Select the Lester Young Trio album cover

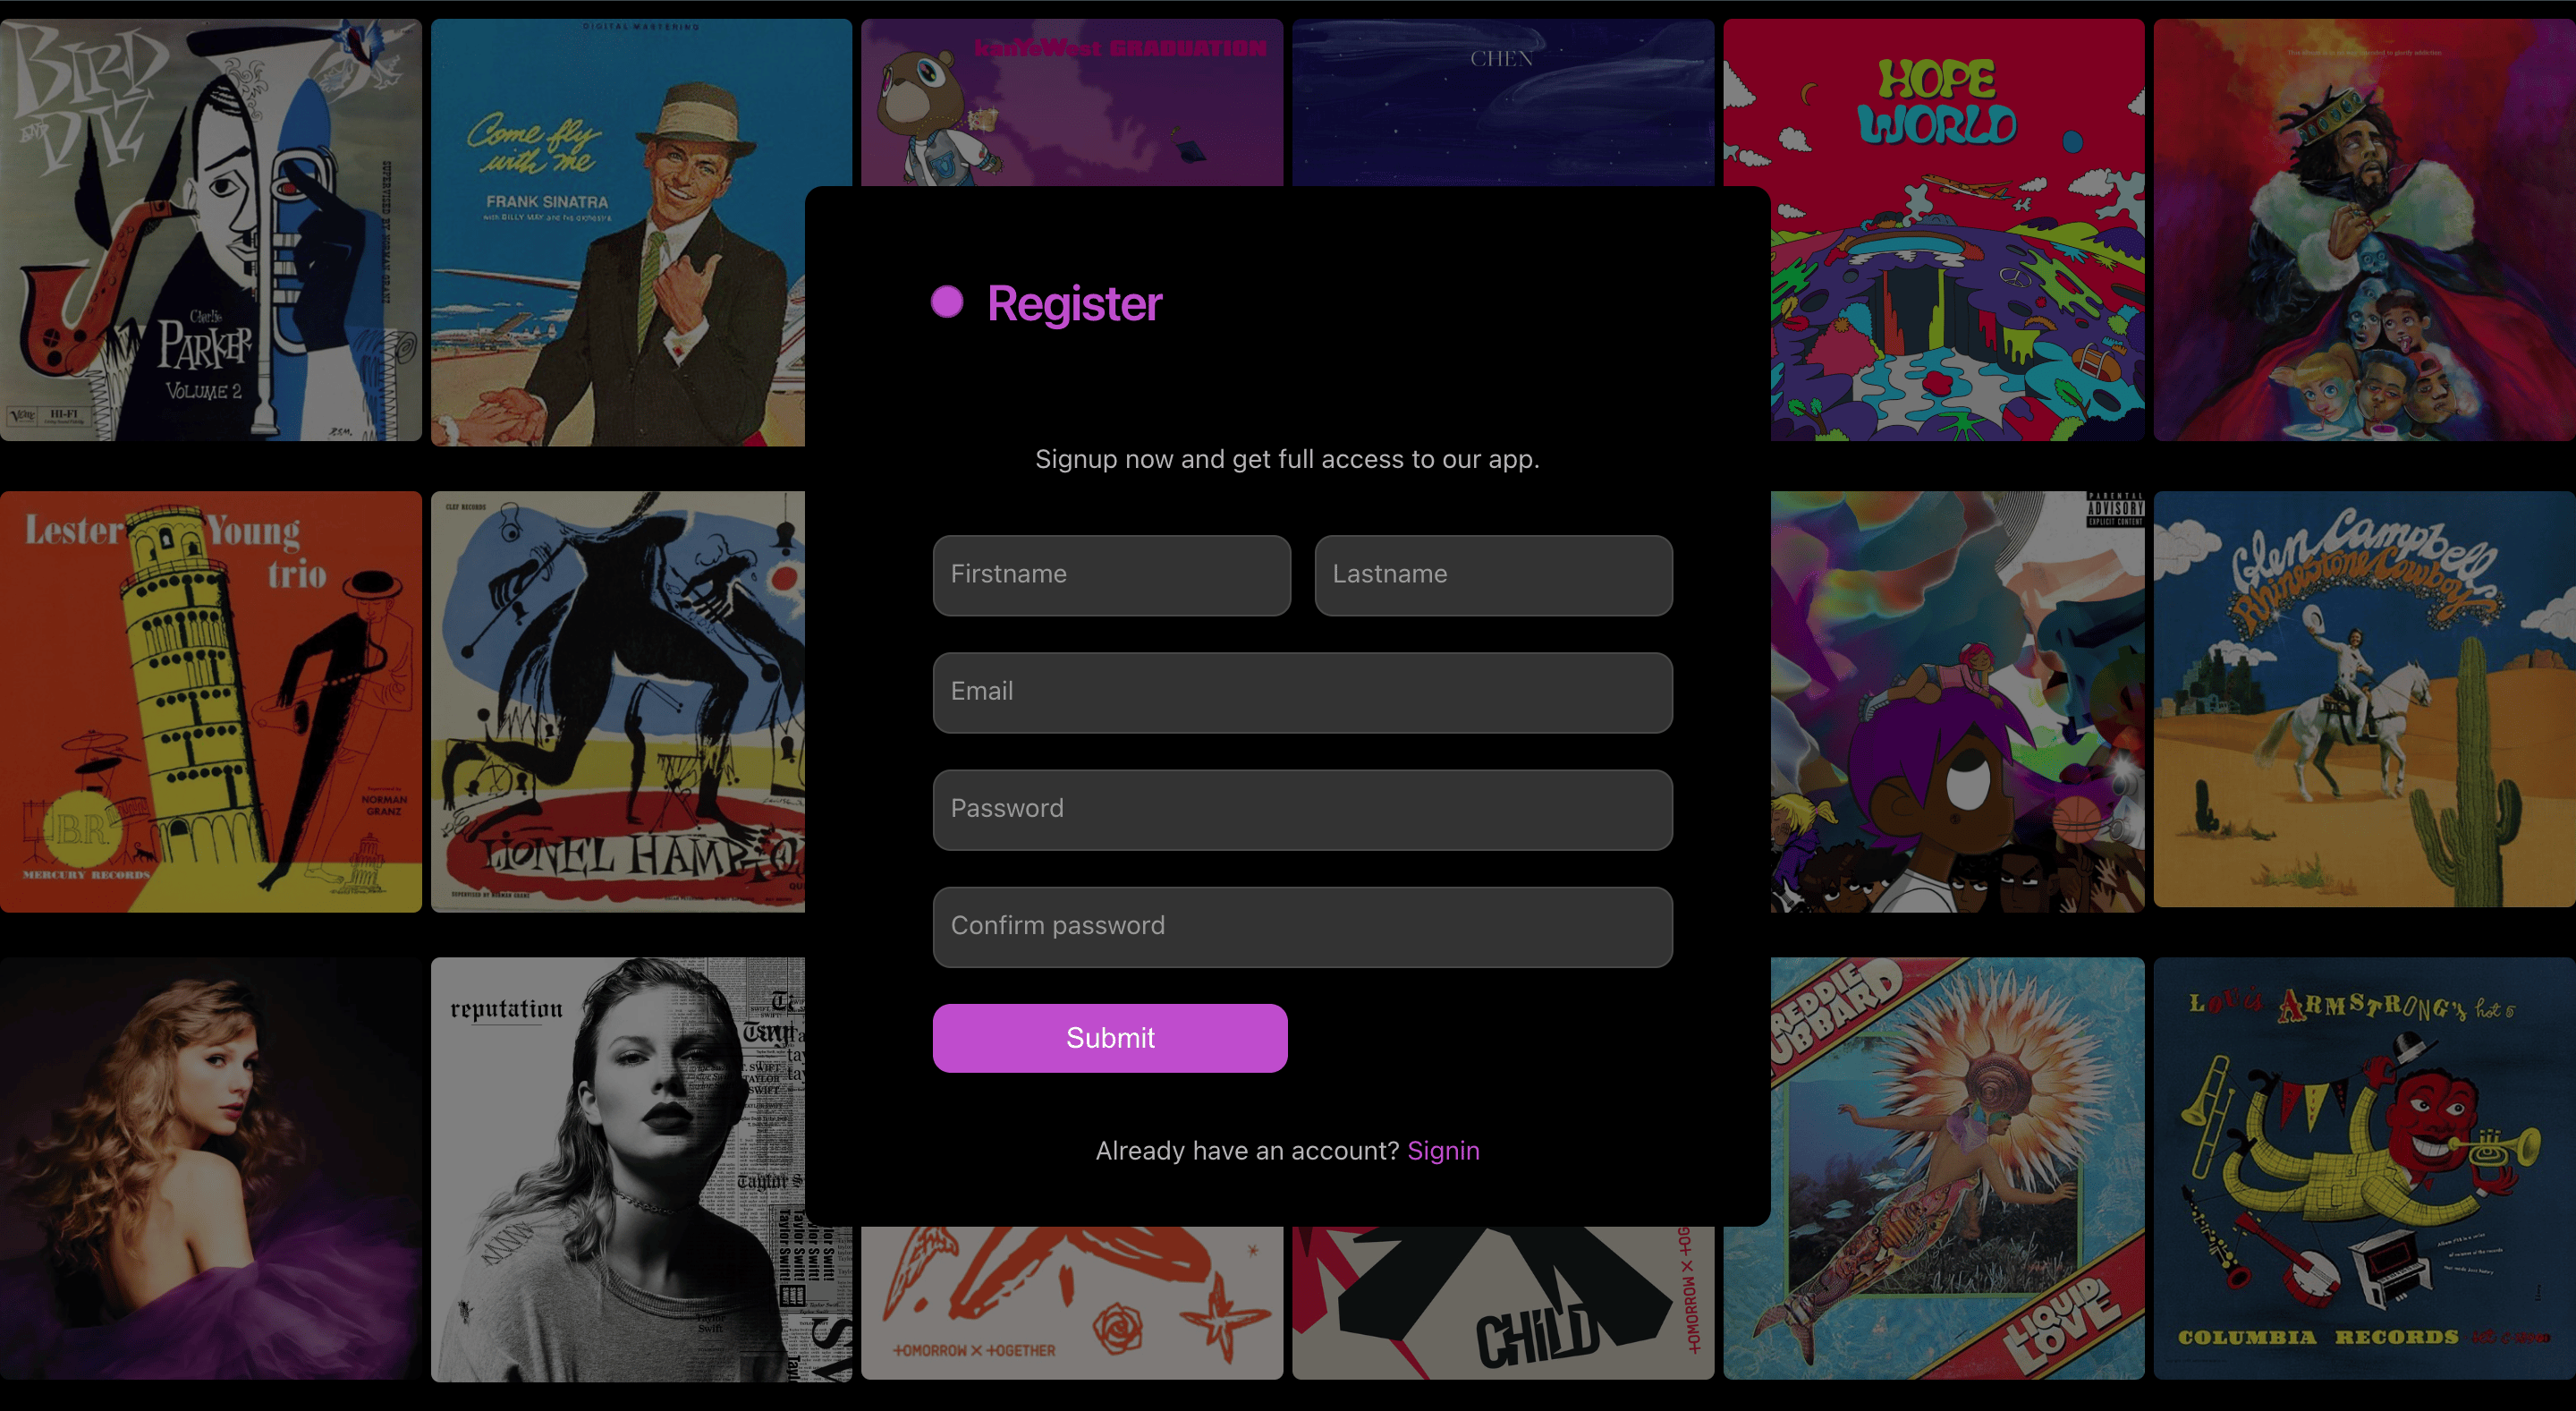(211, 701)
